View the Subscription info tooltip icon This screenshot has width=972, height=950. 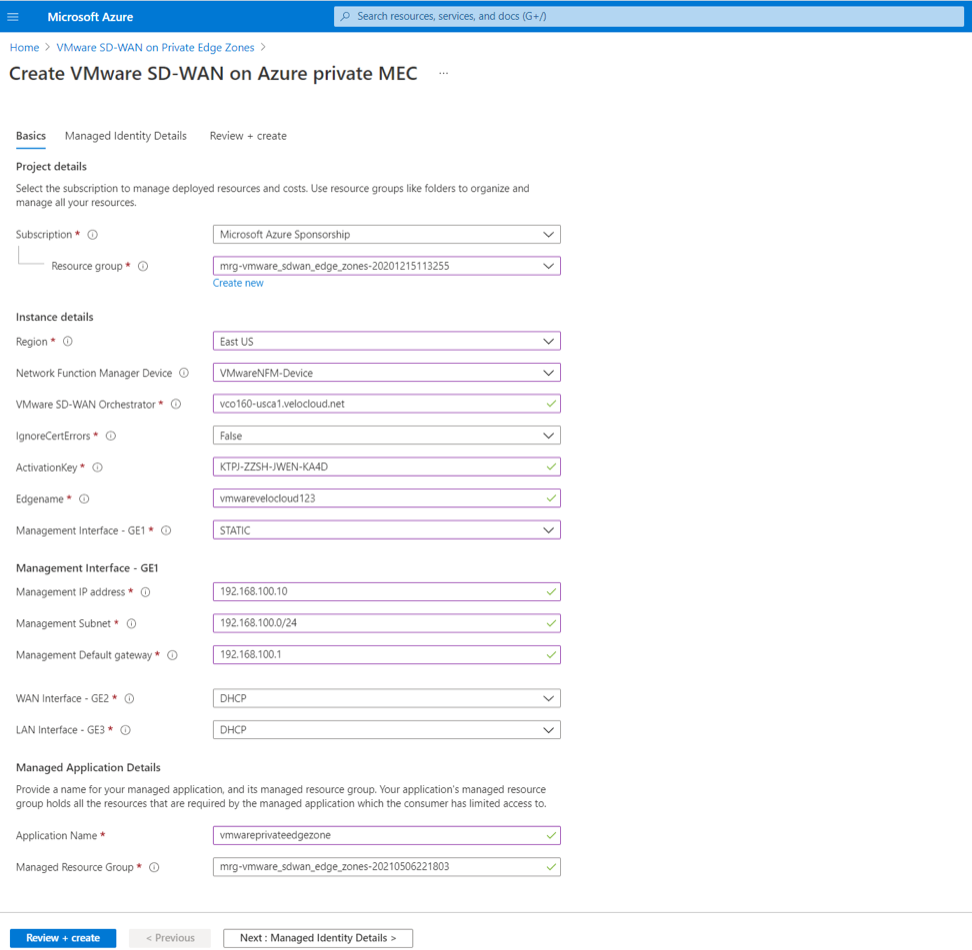92,234
